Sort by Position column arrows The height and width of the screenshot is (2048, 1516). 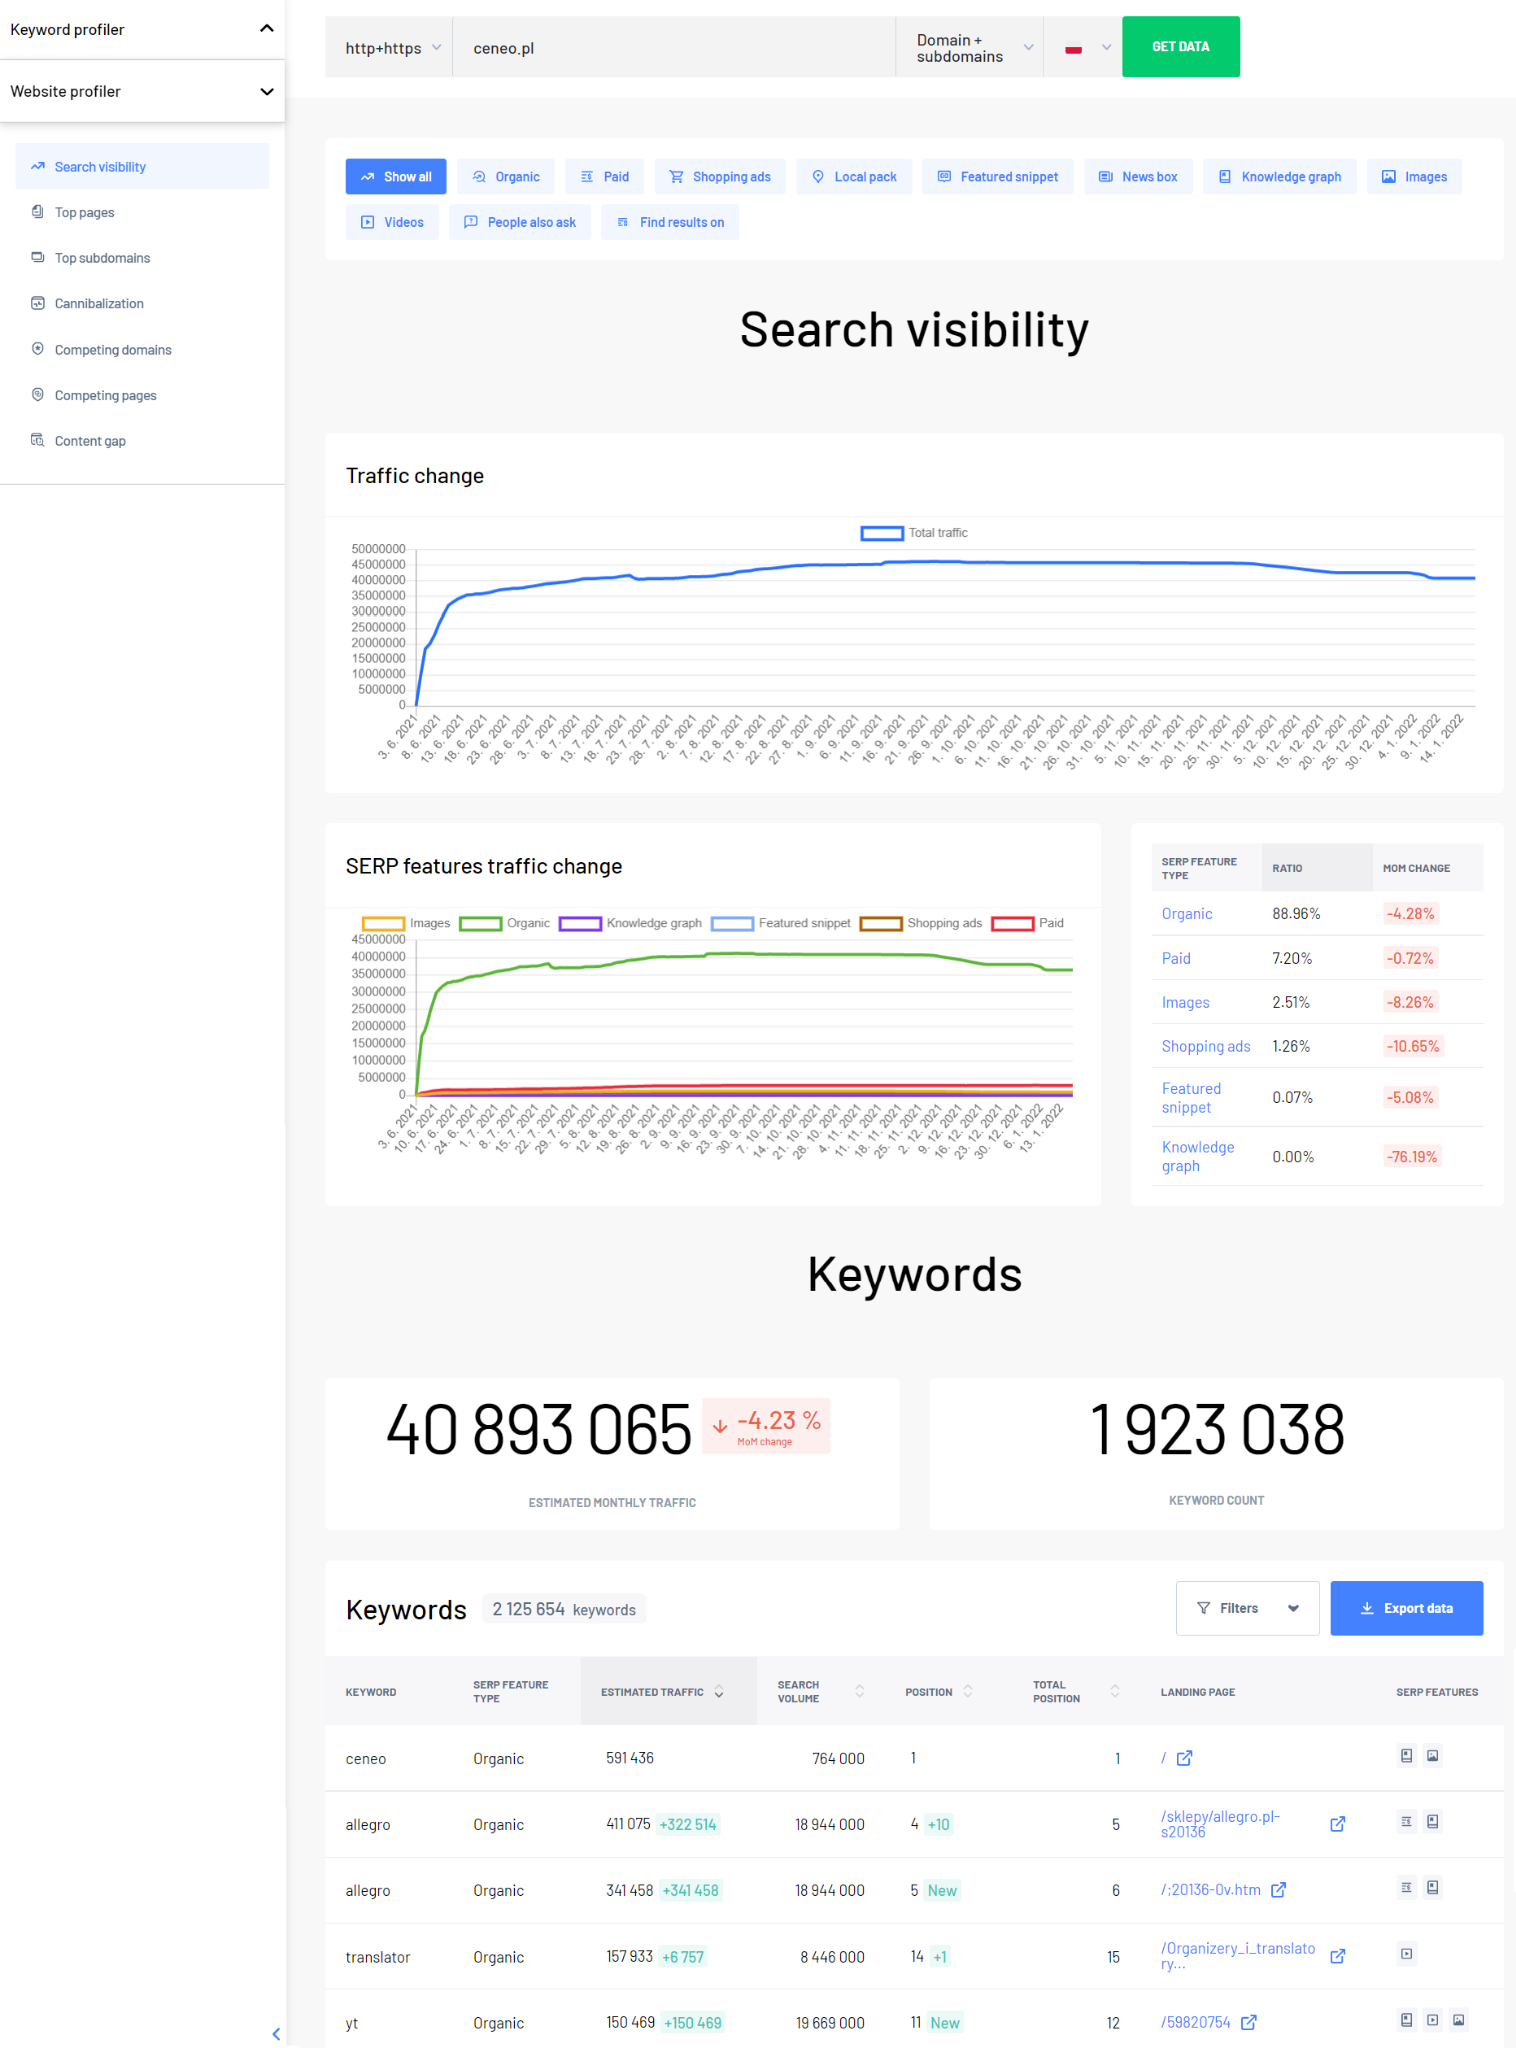967,1691
